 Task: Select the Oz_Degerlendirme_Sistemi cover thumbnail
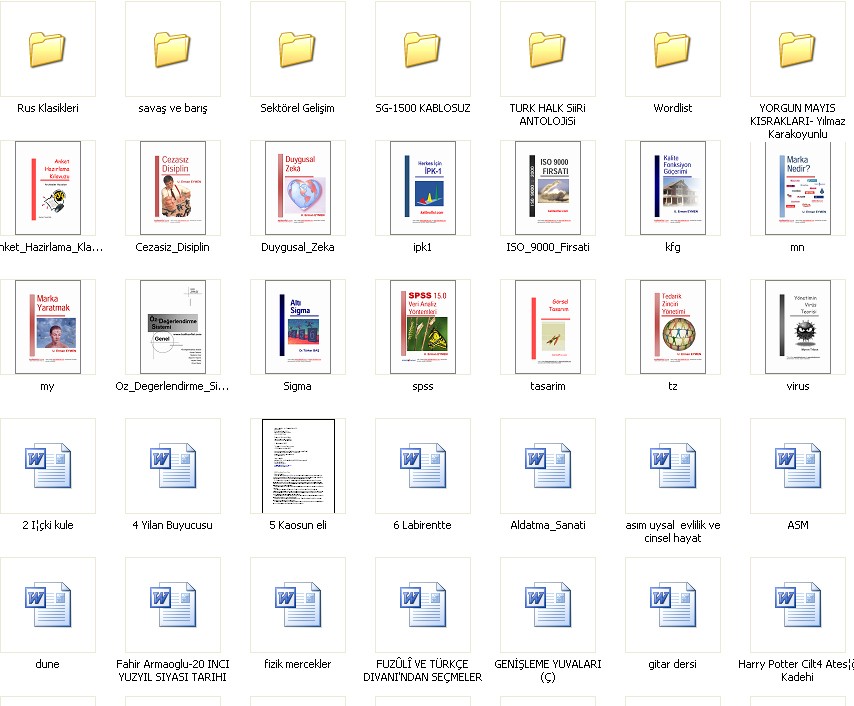pyautogui.click(x=173, y=327)
